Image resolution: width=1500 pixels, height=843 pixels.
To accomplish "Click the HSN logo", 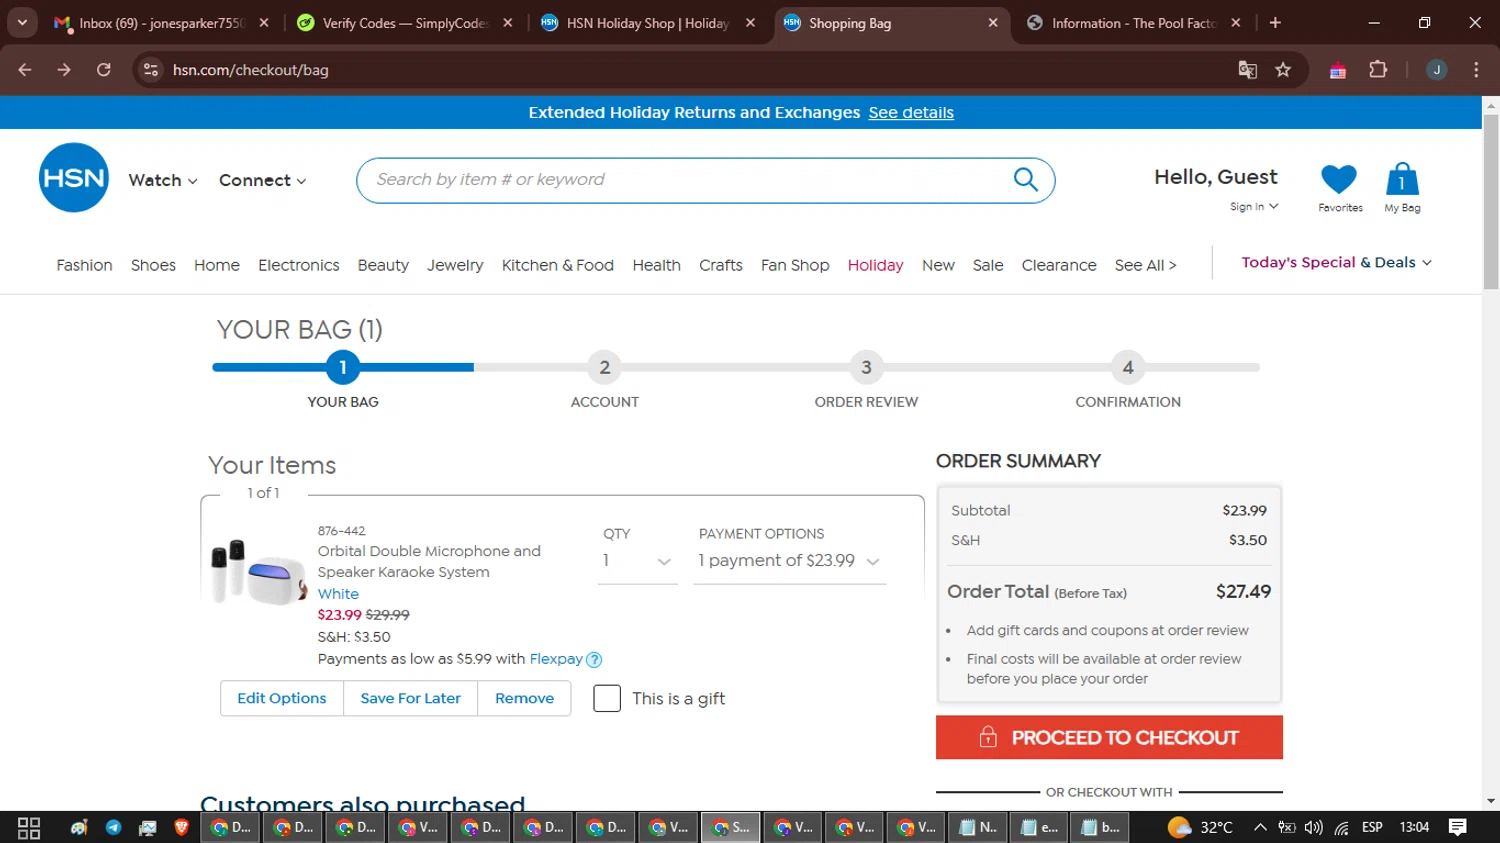I will click(74, 178).
